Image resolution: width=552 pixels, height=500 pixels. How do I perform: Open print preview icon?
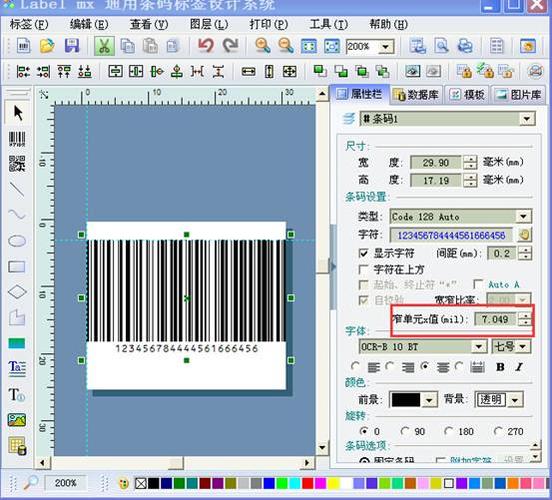coord(441,46)
